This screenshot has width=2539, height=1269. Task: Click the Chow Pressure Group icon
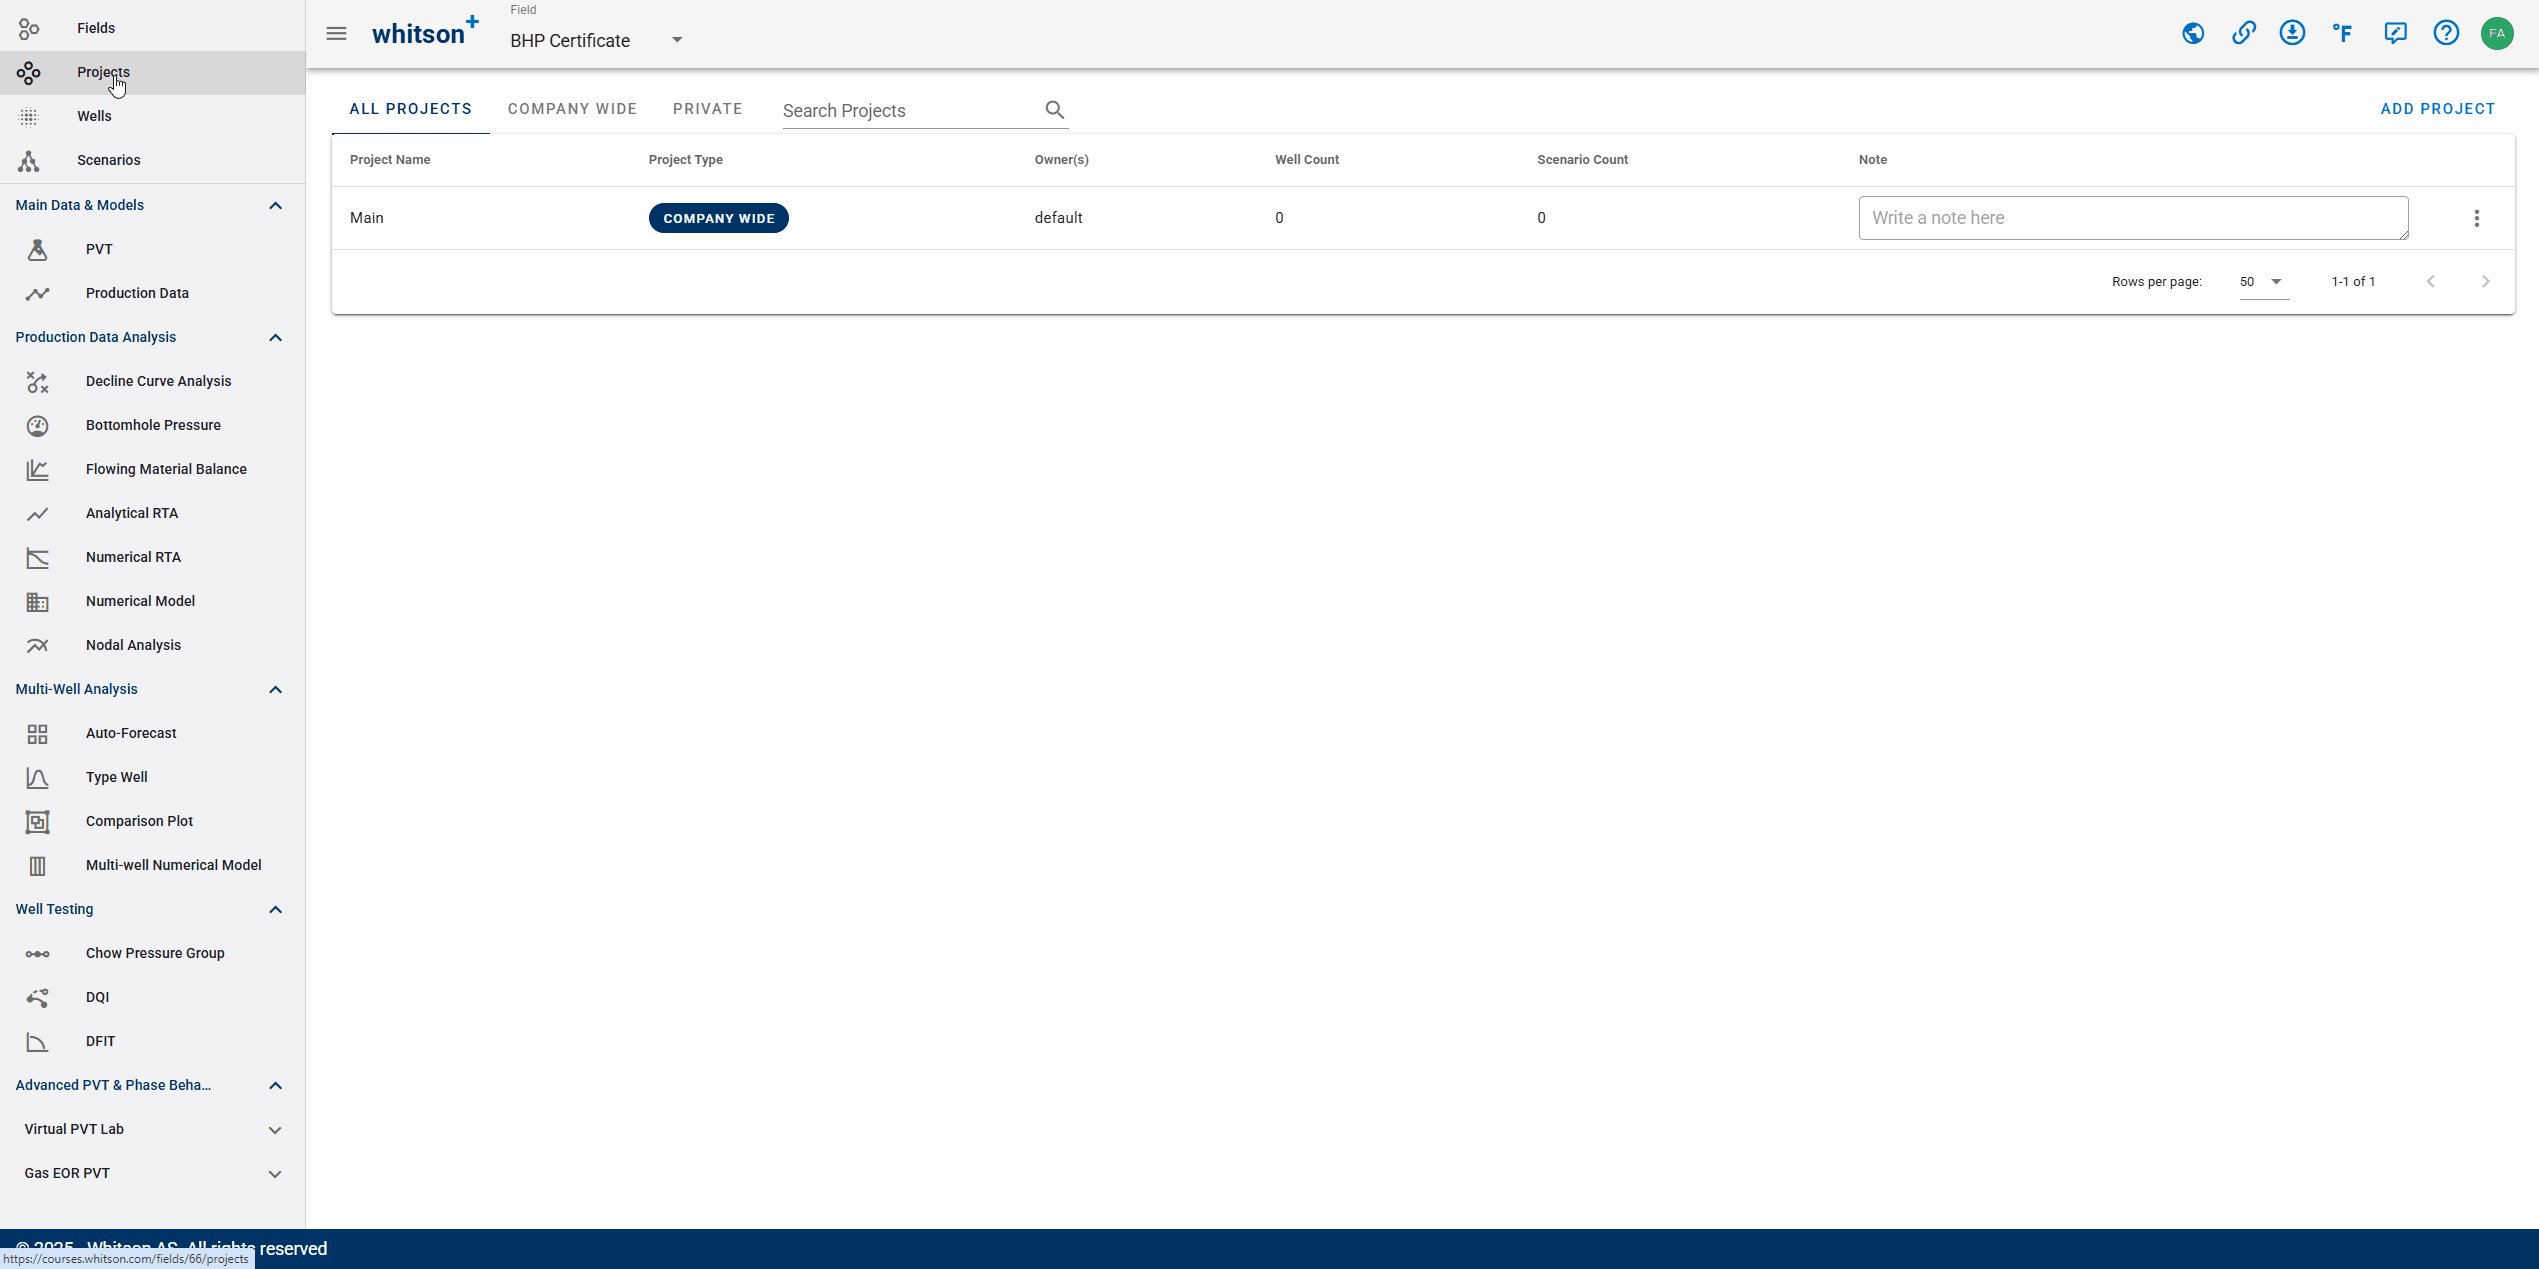pos(37,952)
